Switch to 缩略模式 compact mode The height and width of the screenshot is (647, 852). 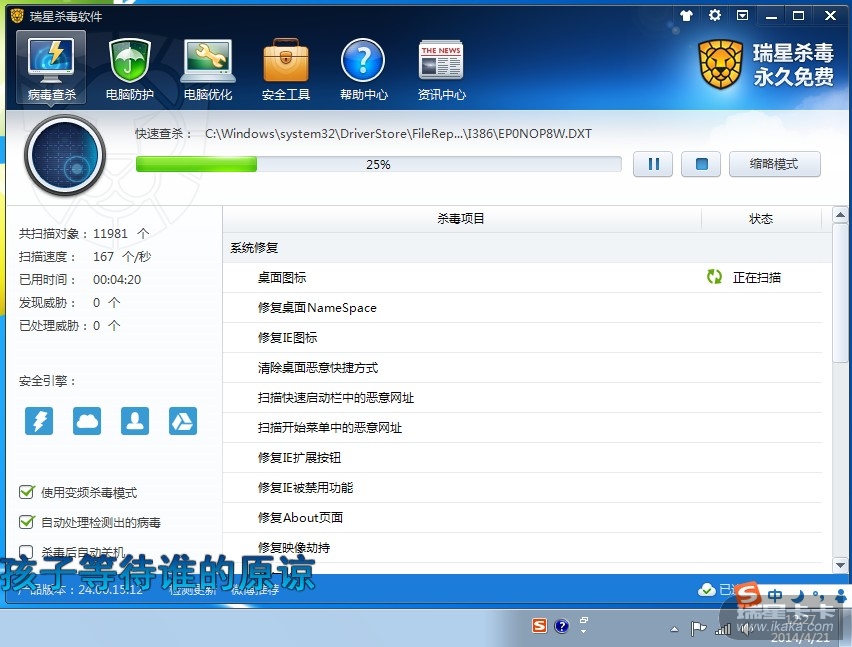[x=774, y=164]
